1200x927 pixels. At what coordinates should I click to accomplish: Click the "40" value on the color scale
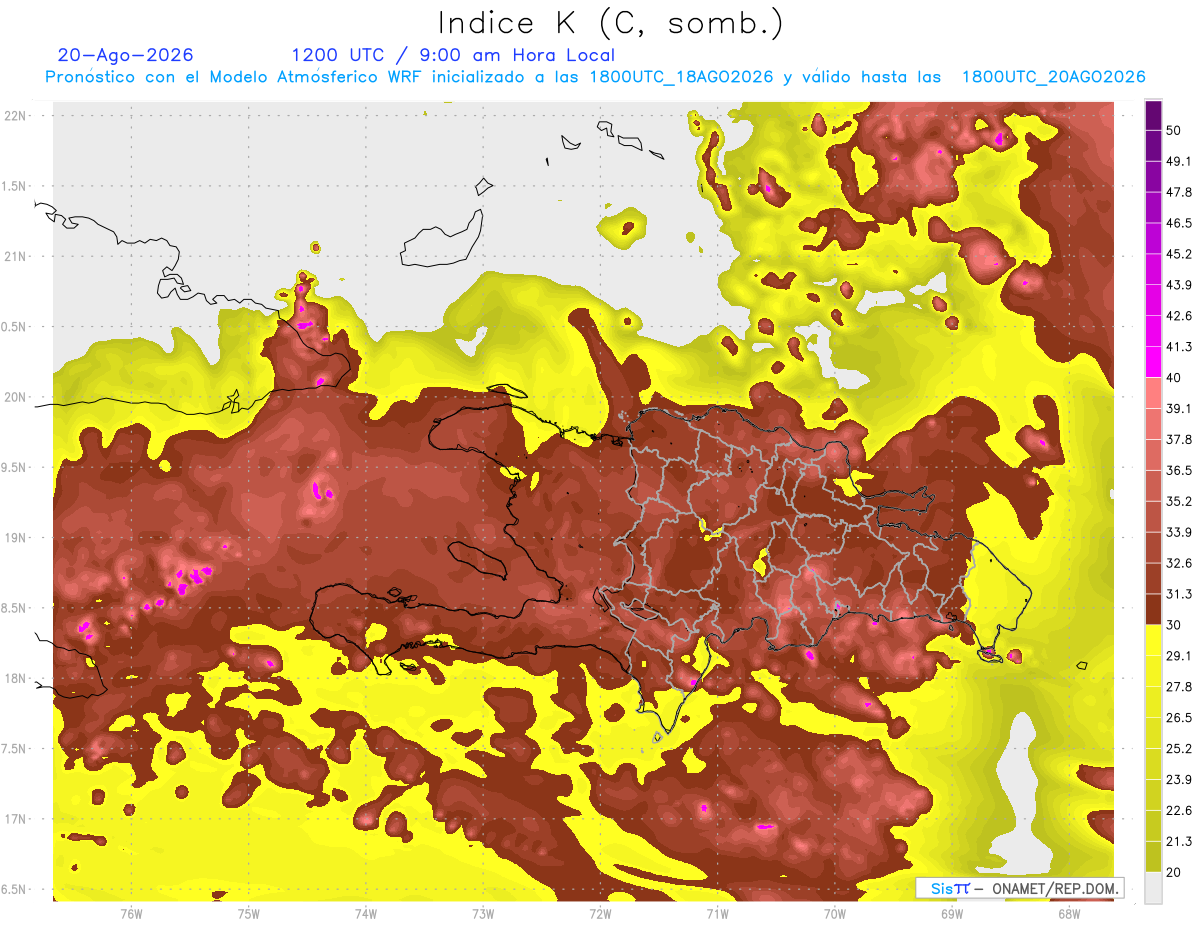pyautogui.click(x=1175, y=377)
